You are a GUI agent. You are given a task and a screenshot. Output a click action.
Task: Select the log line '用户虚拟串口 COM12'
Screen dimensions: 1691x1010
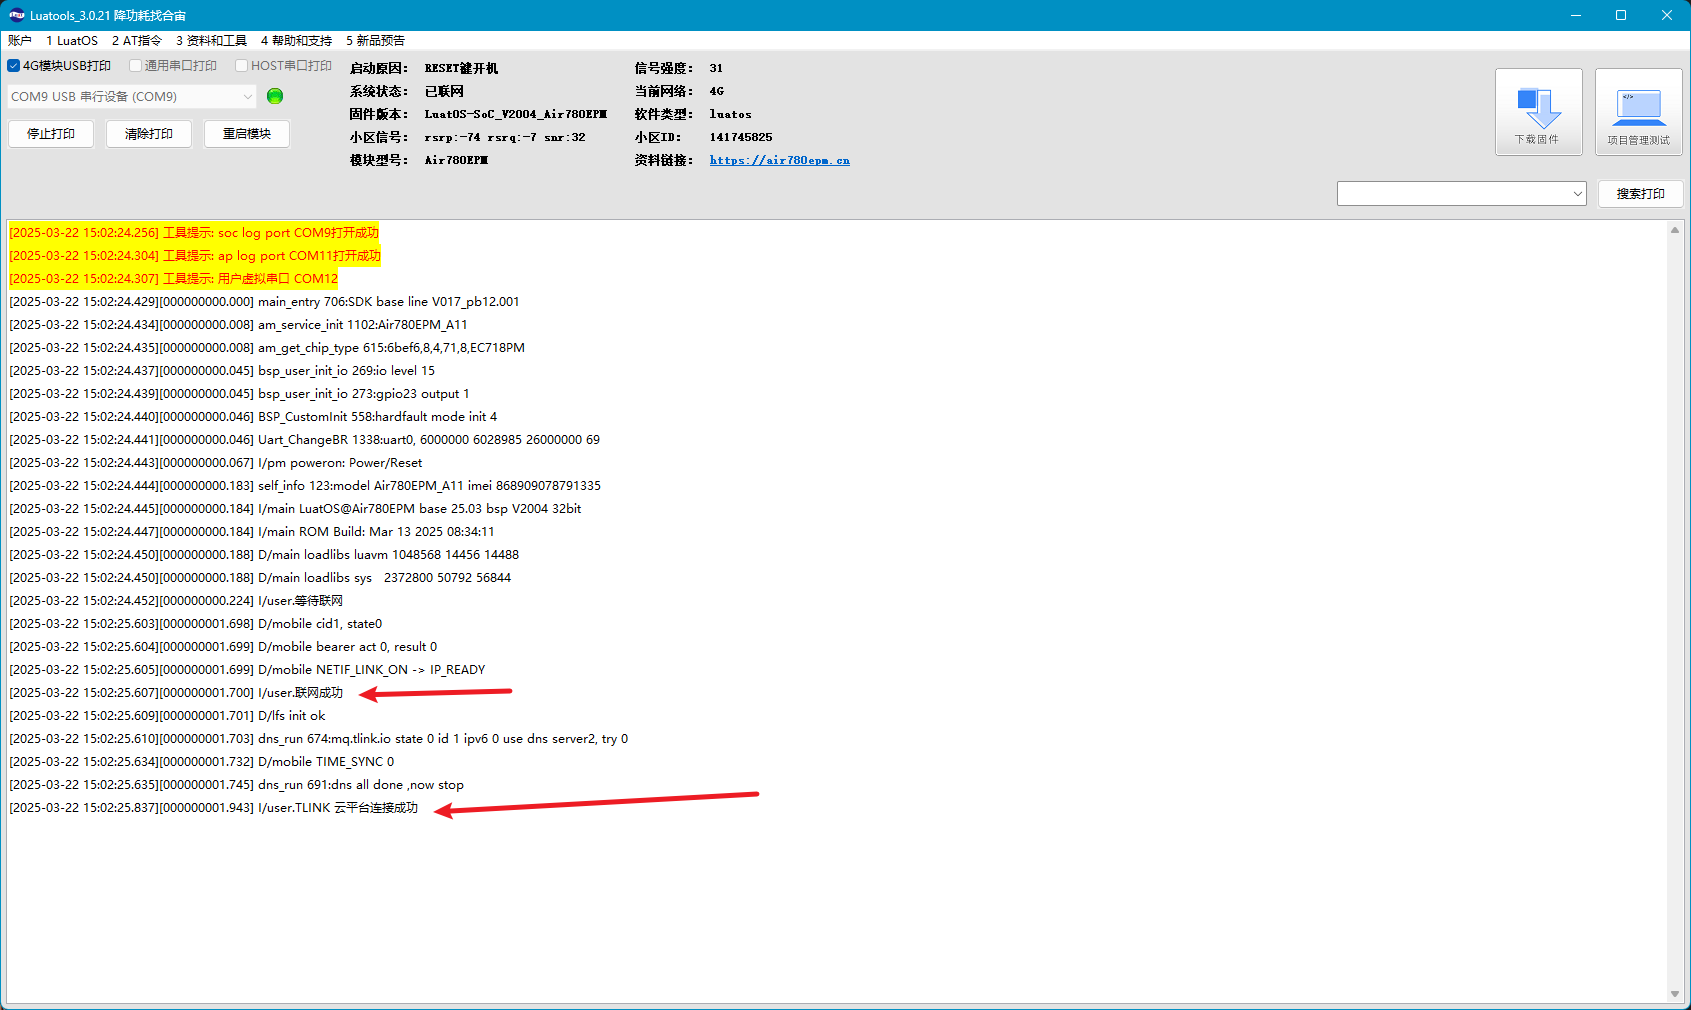(x=174, y=279)
